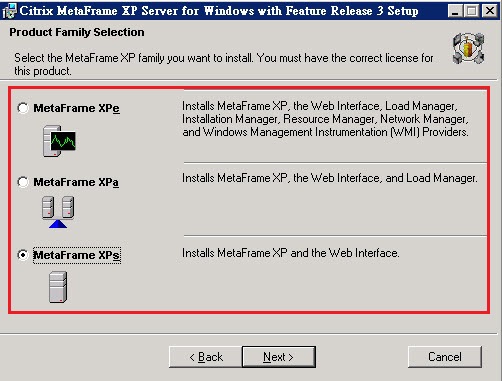The width and height of the screenshot is (502, 381).
Task: Click the XPa description mentioning Load Manager
Action: (330, 178)
